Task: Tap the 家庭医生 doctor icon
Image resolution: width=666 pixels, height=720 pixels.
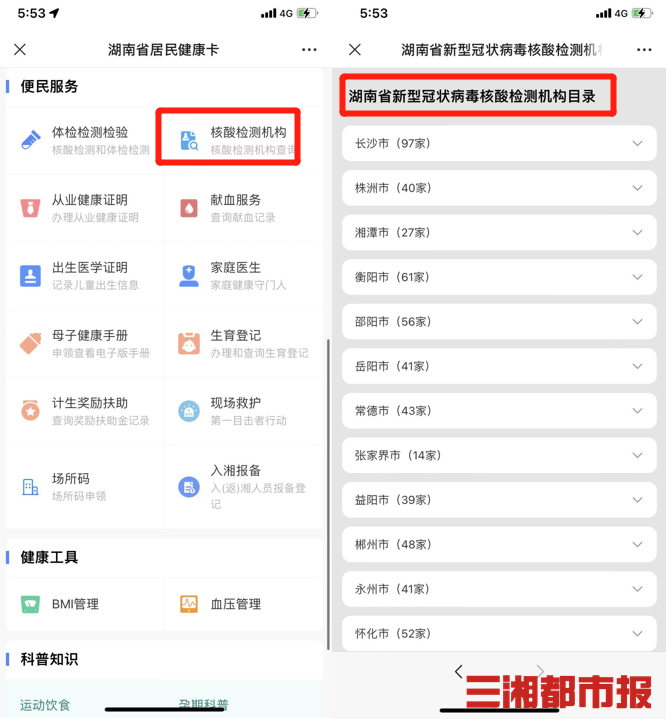Action: (189, 276)
